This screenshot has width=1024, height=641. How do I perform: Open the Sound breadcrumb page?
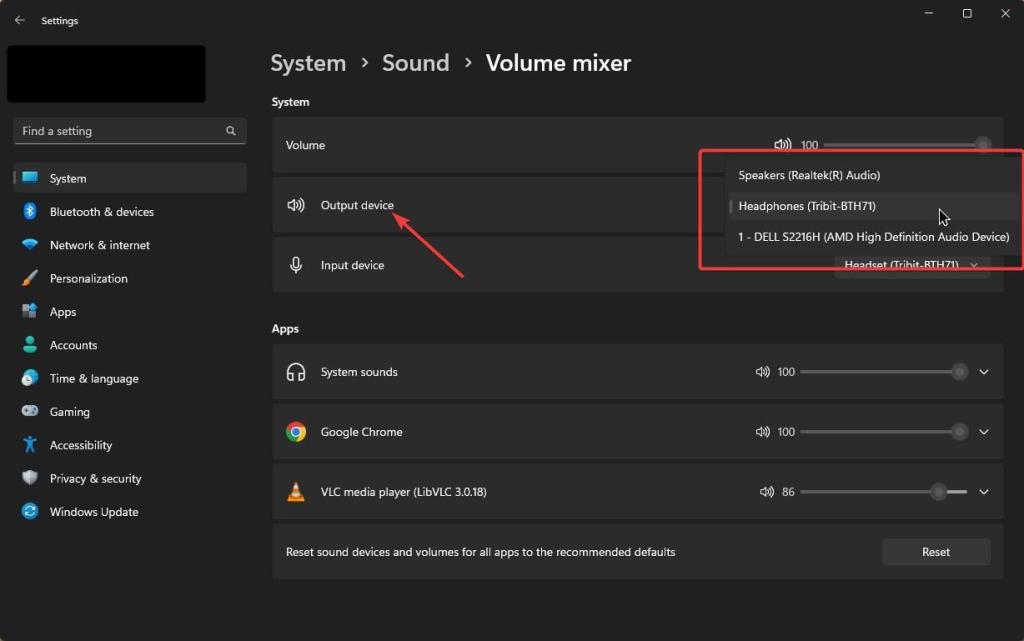click(x=416, y=62)
